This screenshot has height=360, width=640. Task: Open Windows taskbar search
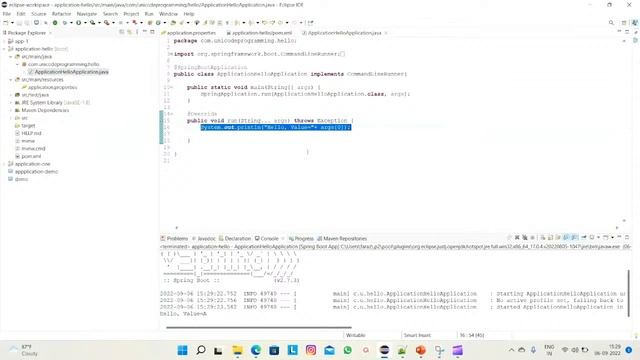(x=200, y=350)
